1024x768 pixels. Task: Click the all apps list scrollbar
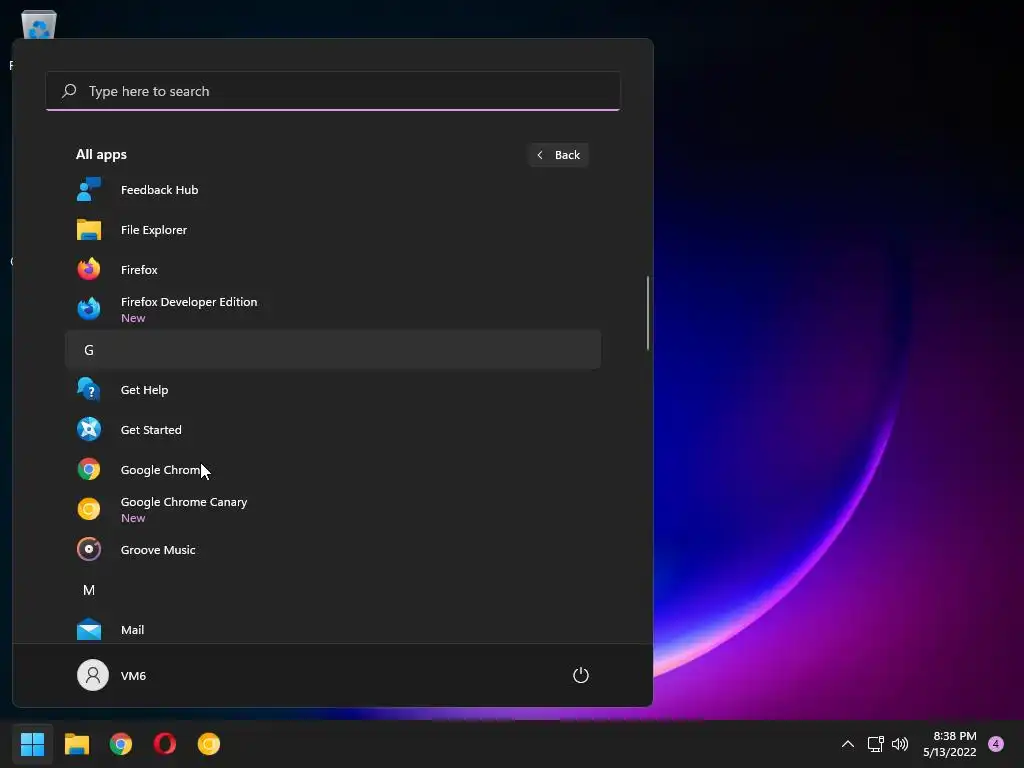pos(648,313)
